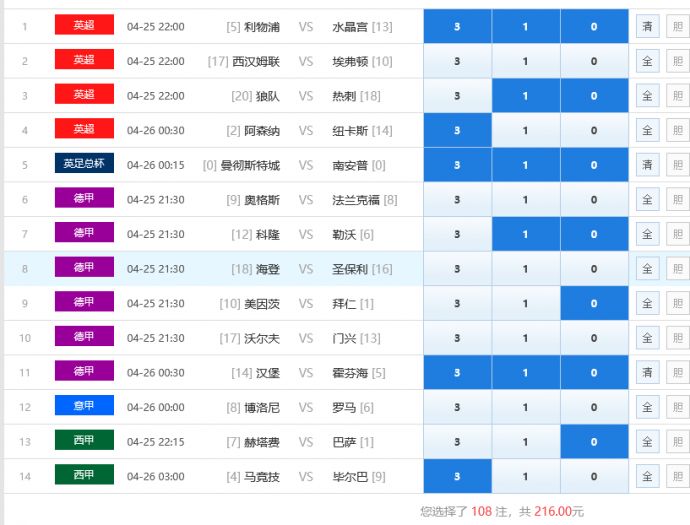The image size is (690, 525).
Task: Click the 德甲 tag in the 美因茨 row
Action: pyautogui.click(x=84, y=301)
